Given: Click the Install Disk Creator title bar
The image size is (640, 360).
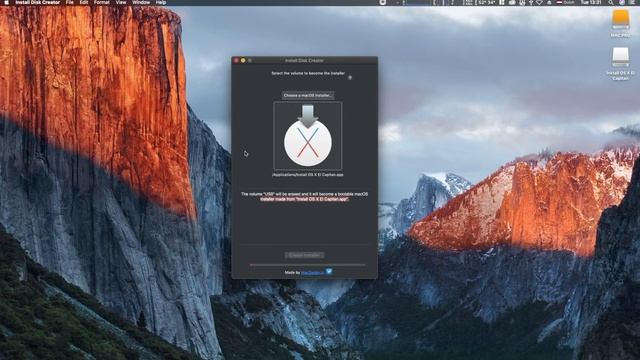Looking at the screenshot, I should (304, 60).
